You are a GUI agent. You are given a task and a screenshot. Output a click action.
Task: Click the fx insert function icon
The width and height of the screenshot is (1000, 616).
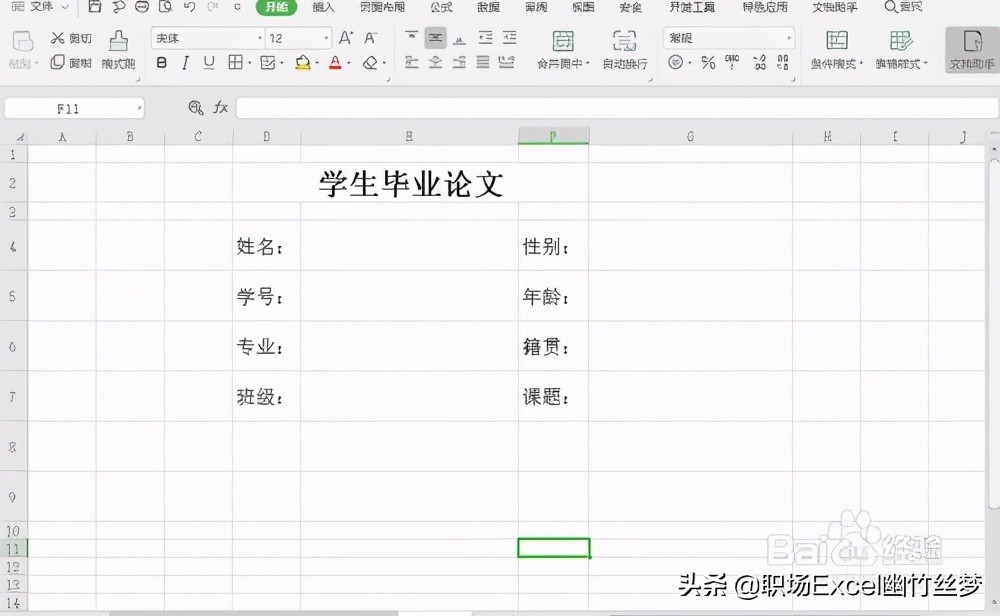click(x=220, y=107)
